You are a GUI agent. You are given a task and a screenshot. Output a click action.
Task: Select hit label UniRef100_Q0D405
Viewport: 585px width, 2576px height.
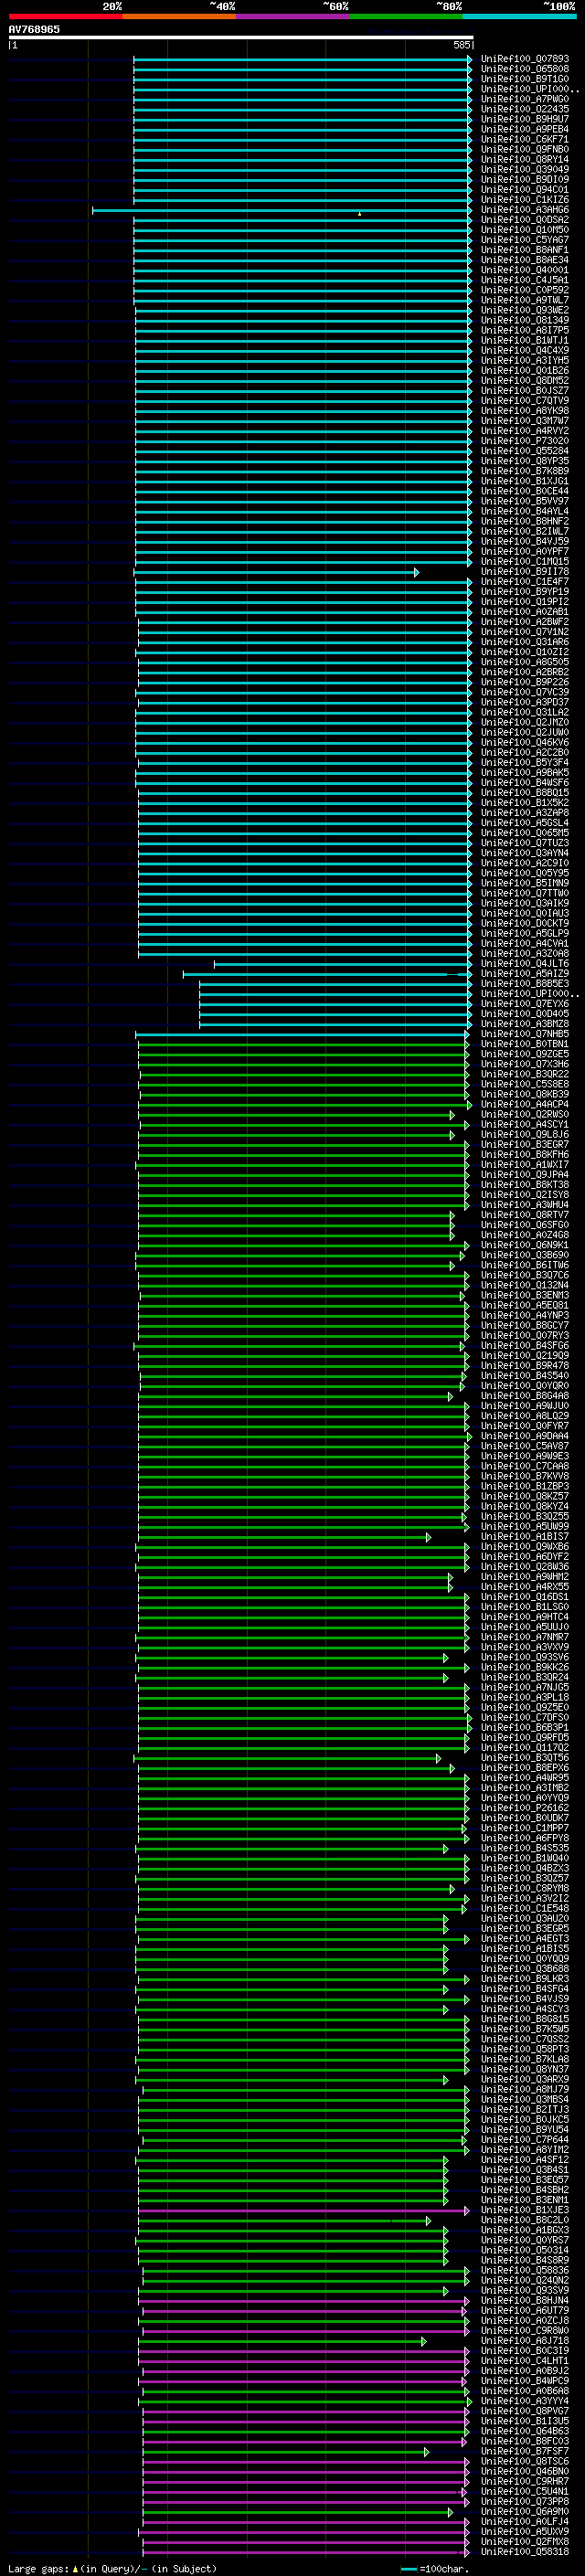[525, 1013]
